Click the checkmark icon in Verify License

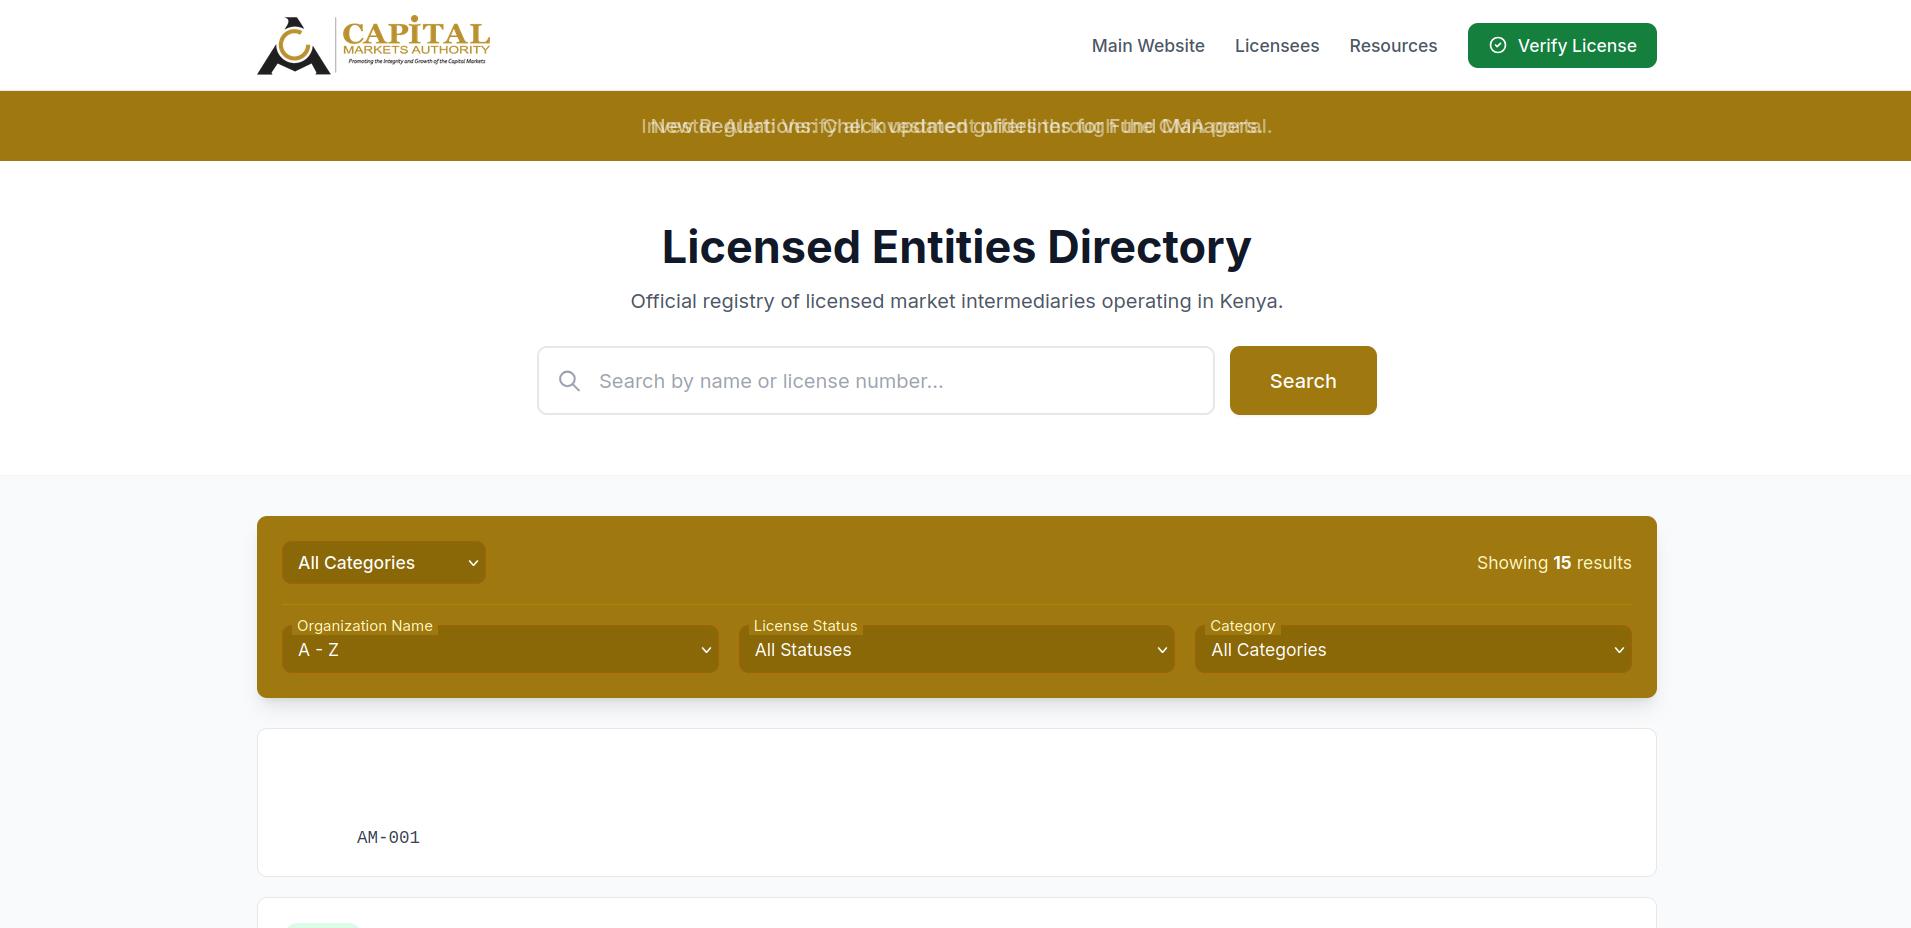pos(1497,45)
